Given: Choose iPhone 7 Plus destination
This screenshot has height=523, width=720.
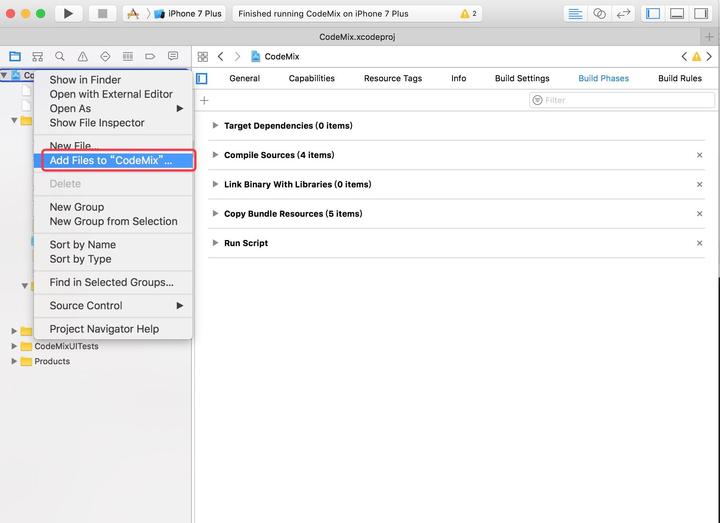Looking at the screenshot, I should 188,14.
